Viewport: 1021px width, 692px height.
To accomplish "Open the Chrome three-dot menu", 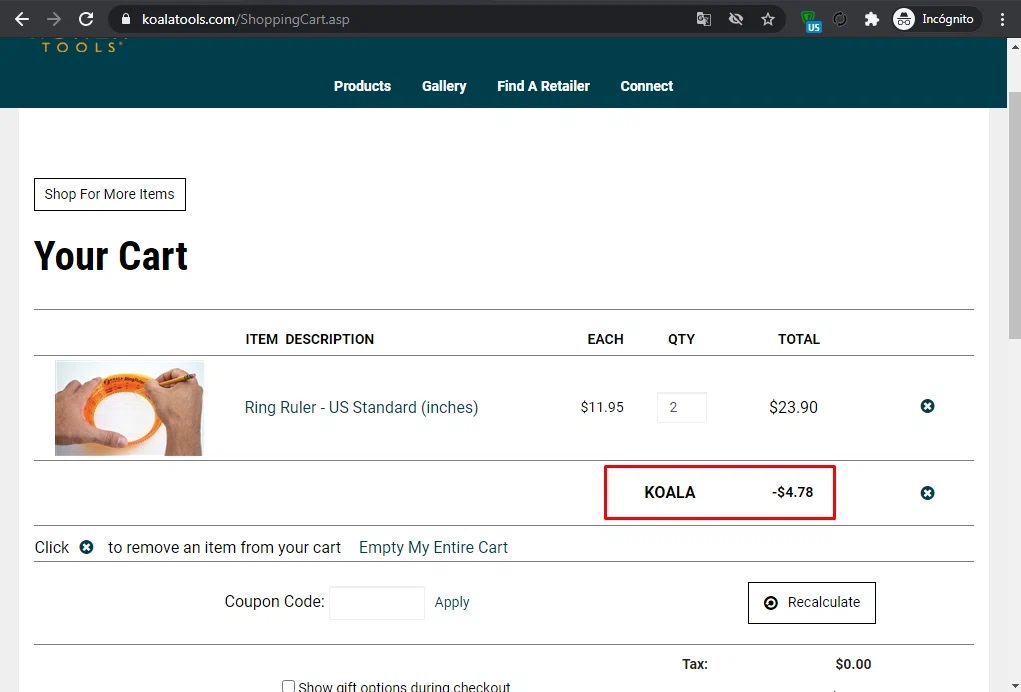I will point(1002,20).
